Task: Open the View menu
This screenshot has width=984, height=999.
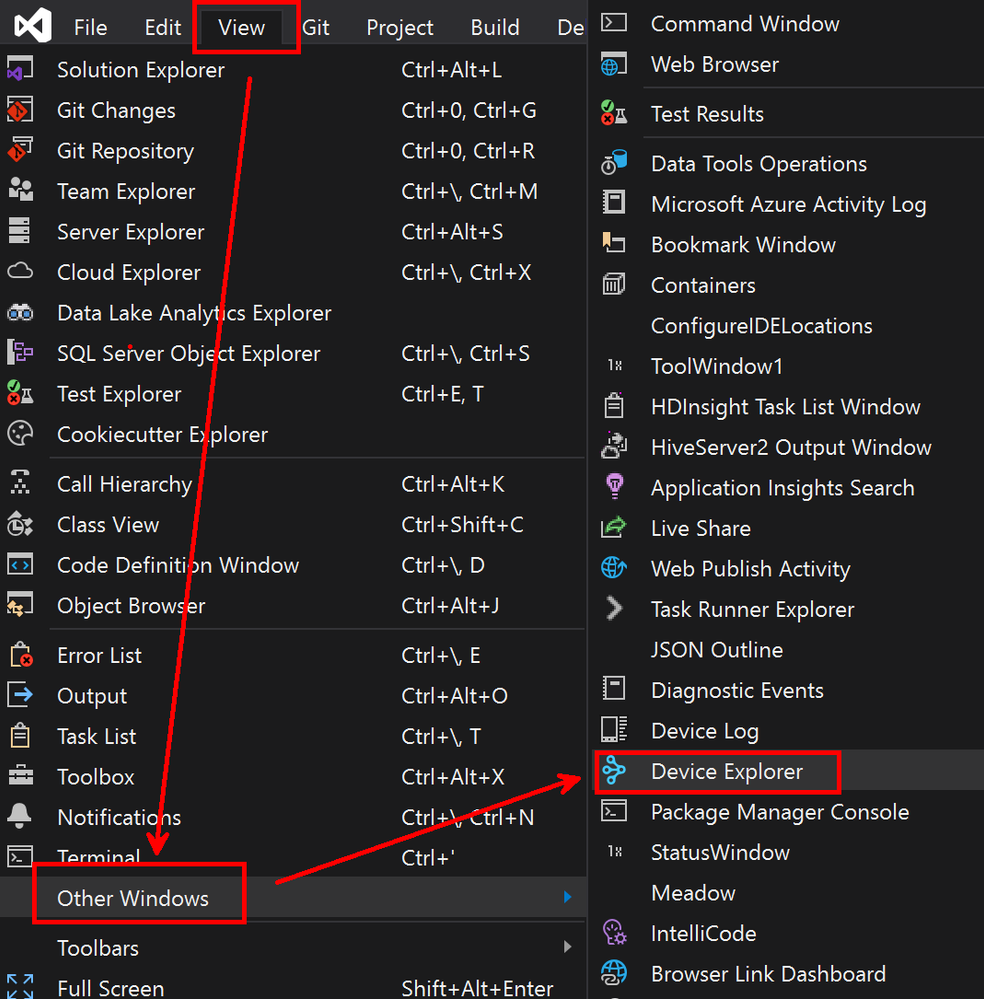Action: (x=242, y=27)
